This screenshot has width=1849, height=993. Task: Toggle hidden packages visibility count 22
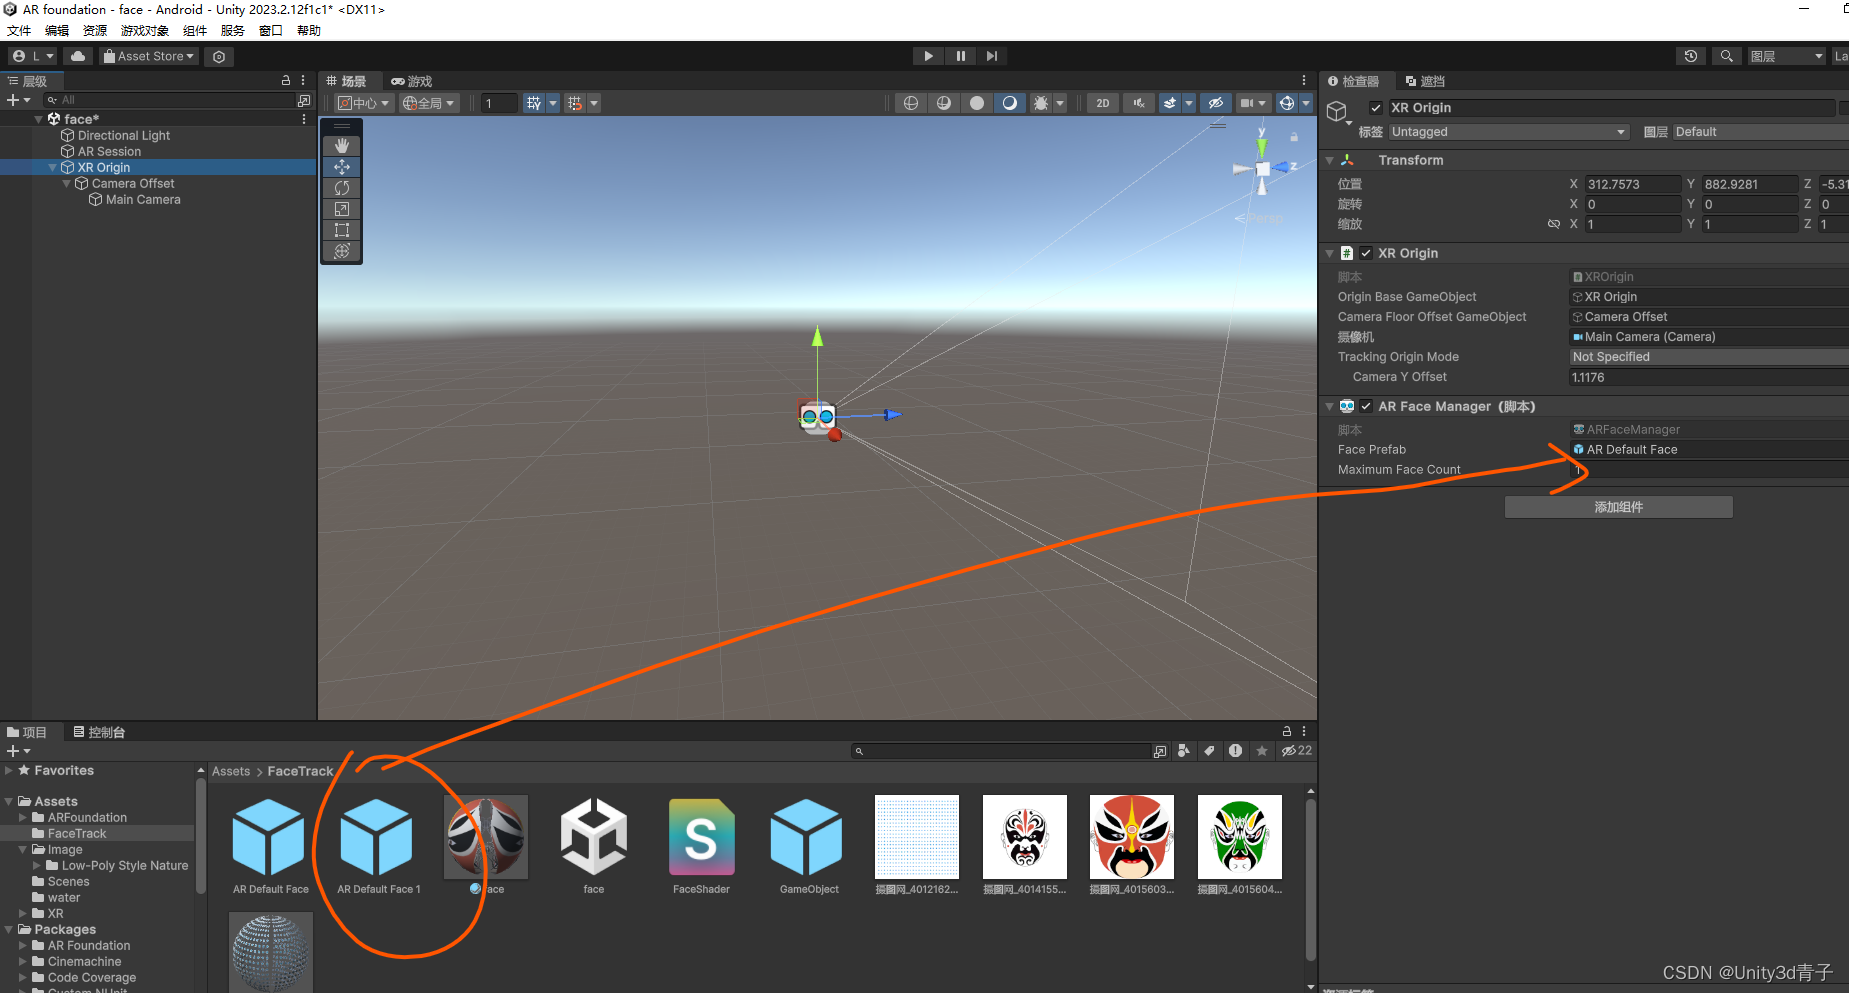click(1297, 751)
